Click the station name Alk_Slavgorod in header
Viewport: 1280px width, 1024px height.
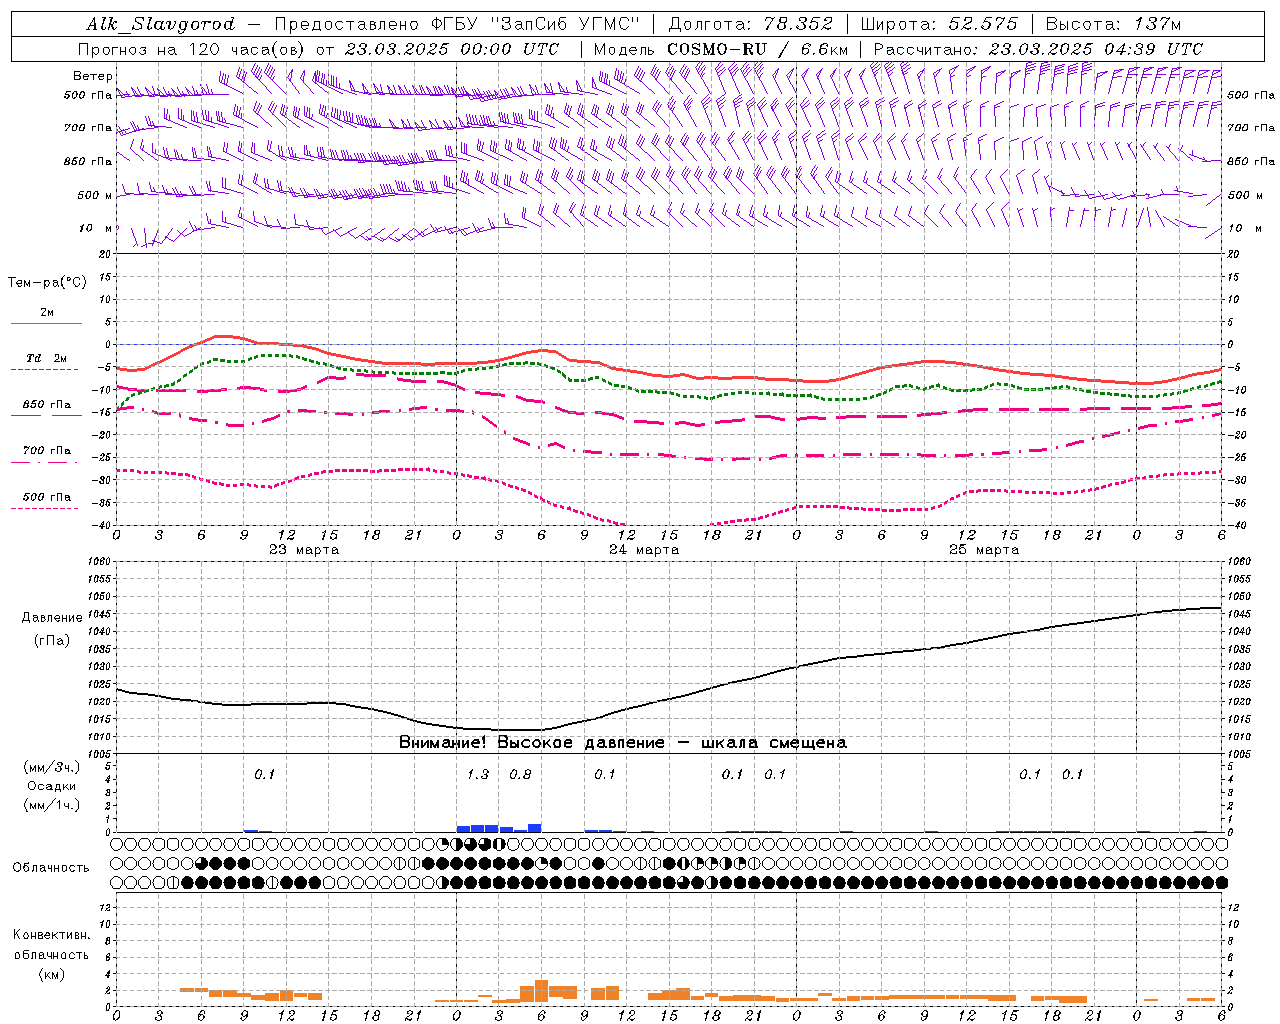coord(161,24)
